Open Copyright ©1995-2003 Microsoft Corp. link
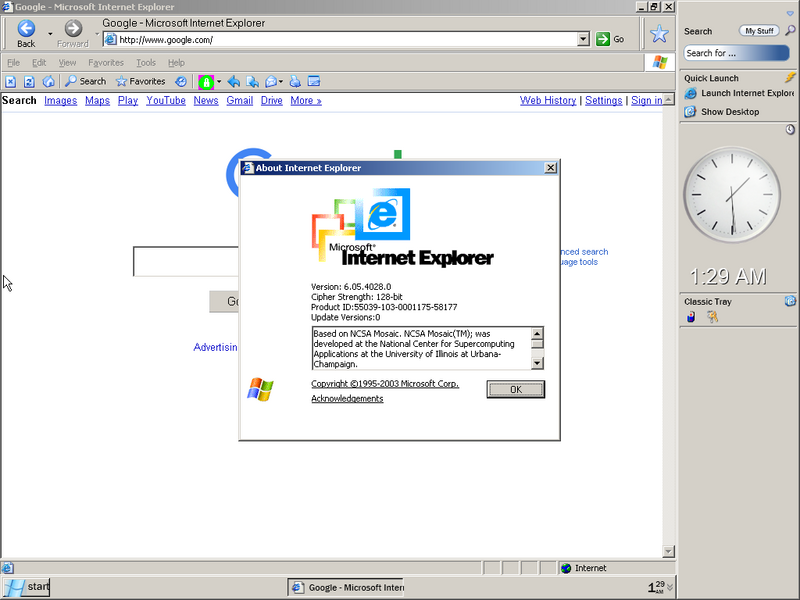Screen dimensions: 800x600 (x=385, y=384)
